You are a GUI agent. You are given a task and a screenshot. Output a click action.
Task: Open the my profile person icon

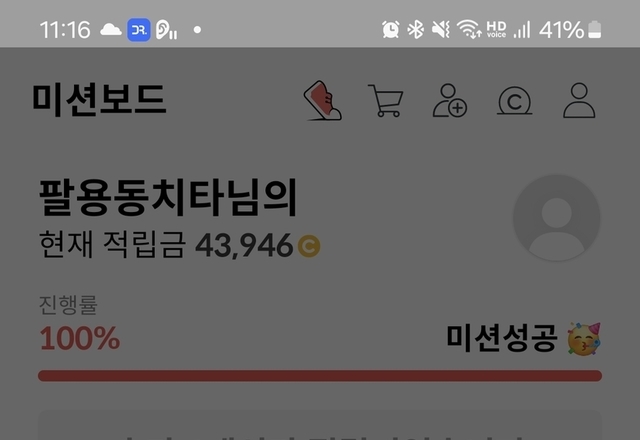[579, 100]
